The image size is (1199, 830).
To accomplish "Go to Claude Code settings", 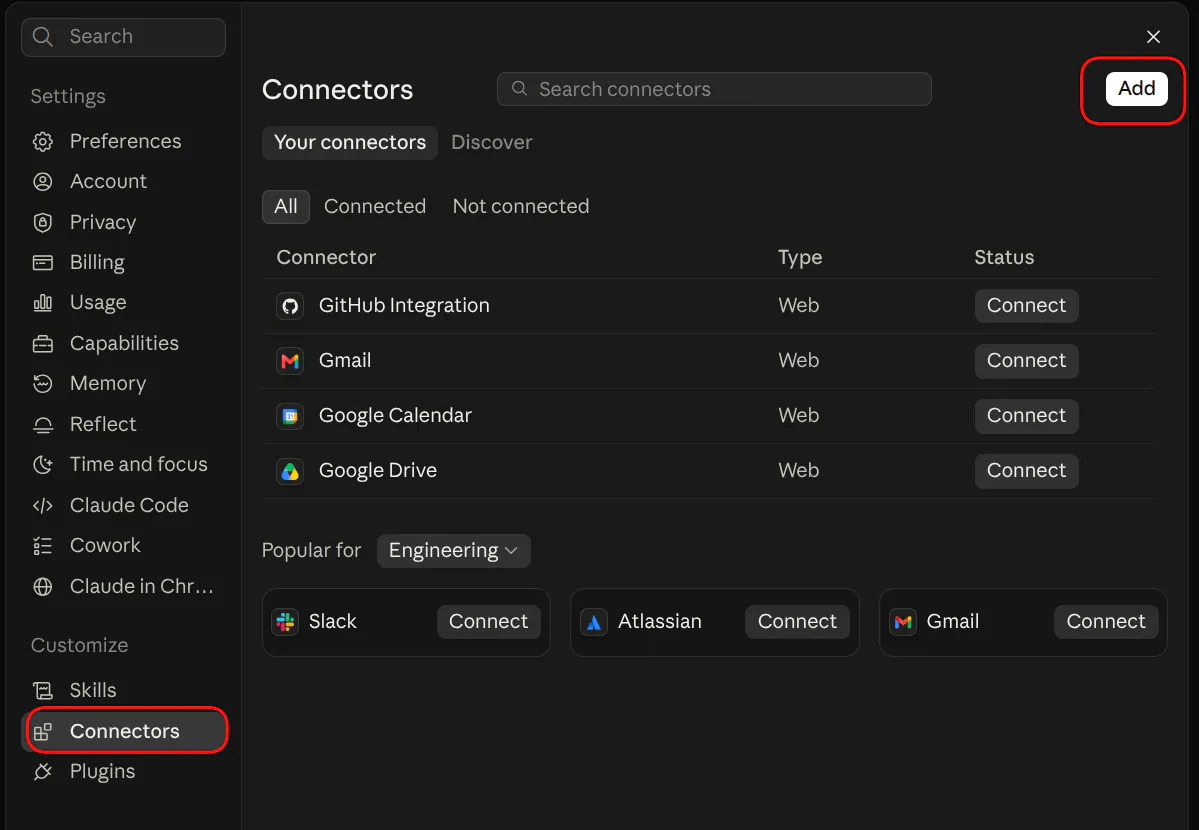I will [125, 506].
